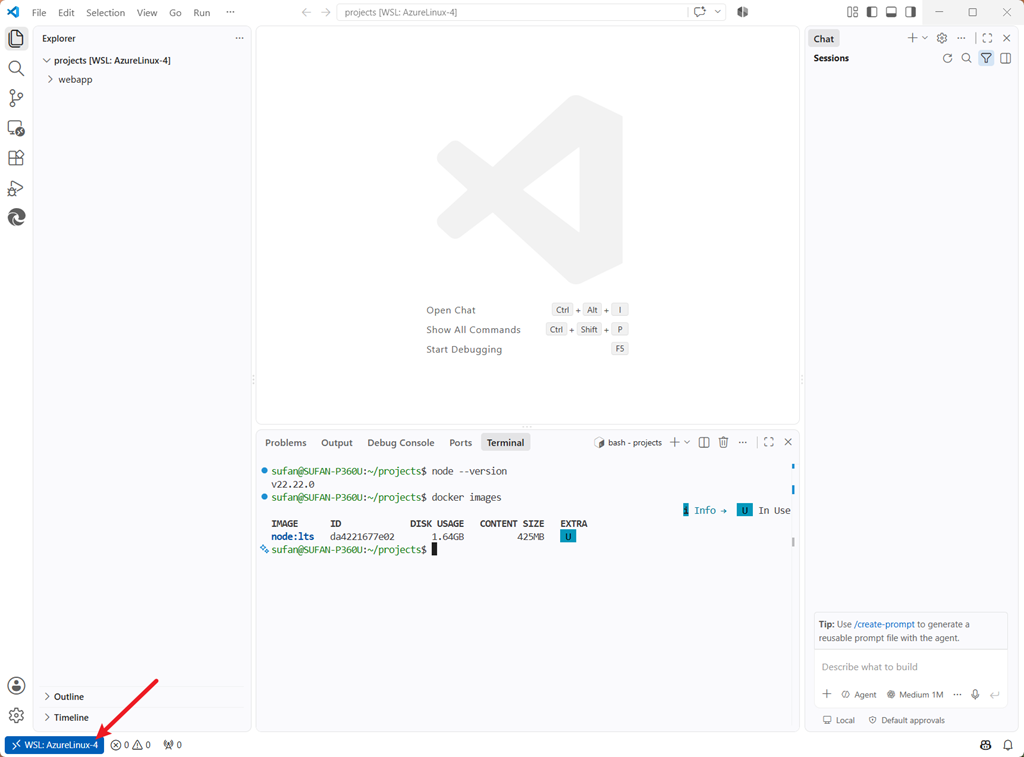Switch to the Output tab
This screenshot has width=1024, height=757.
coord(336,442)
